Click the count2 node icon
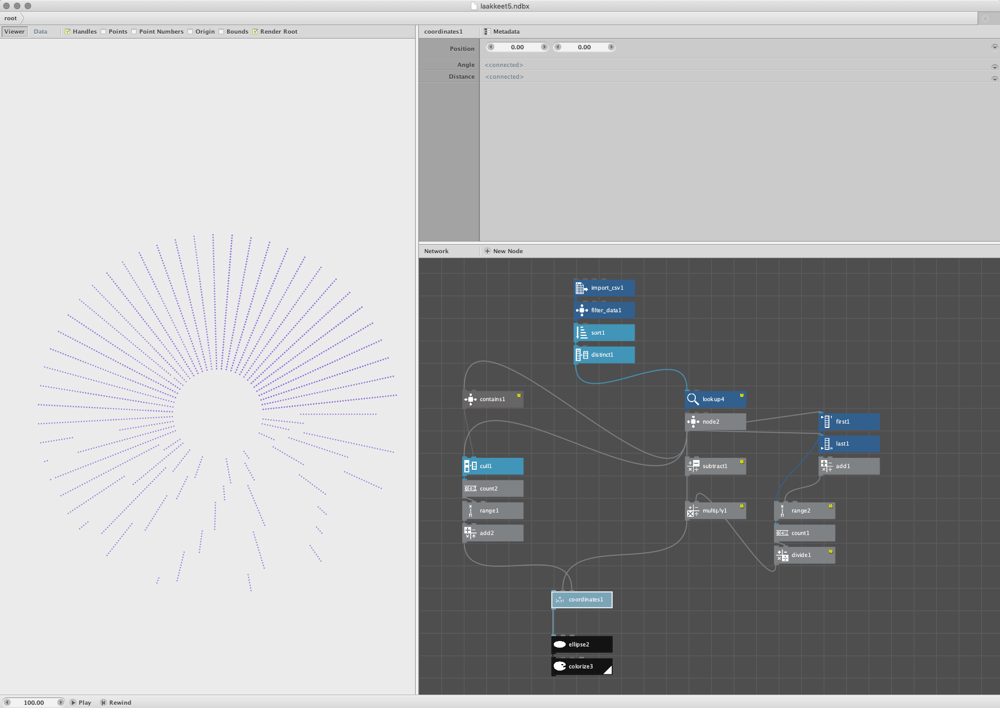The image size is (1000, 708). pyautogui.click(x=470, y=488)
